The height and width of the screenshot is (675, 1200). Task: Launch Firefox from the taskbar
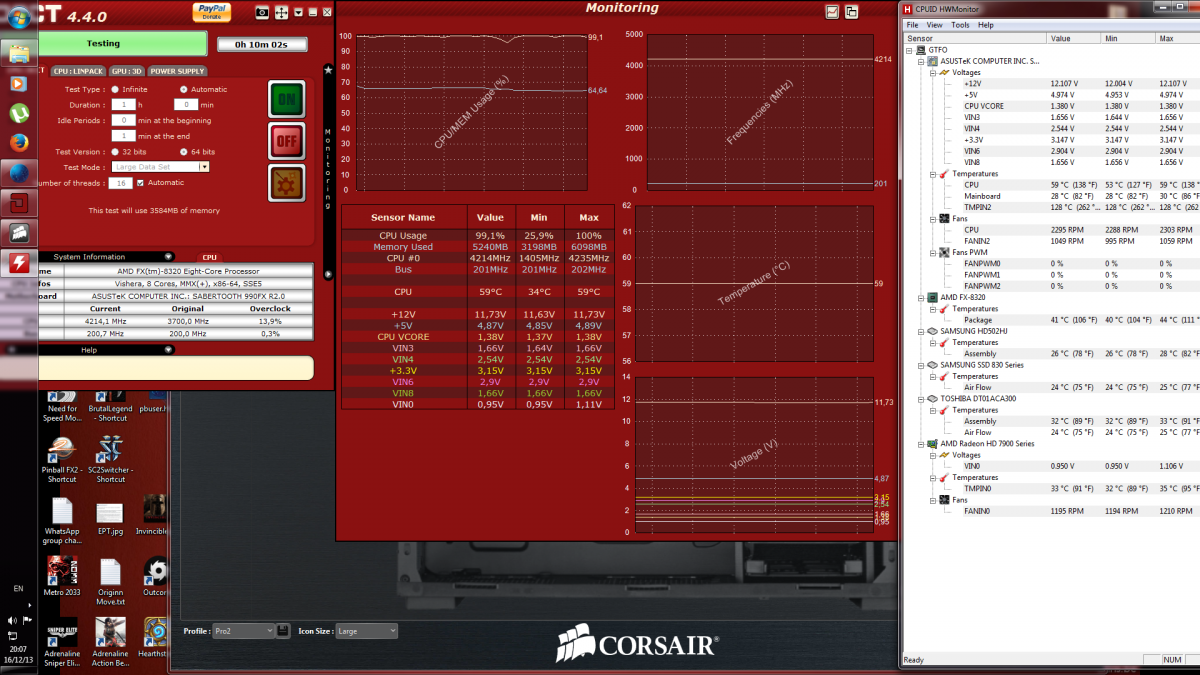18,142
